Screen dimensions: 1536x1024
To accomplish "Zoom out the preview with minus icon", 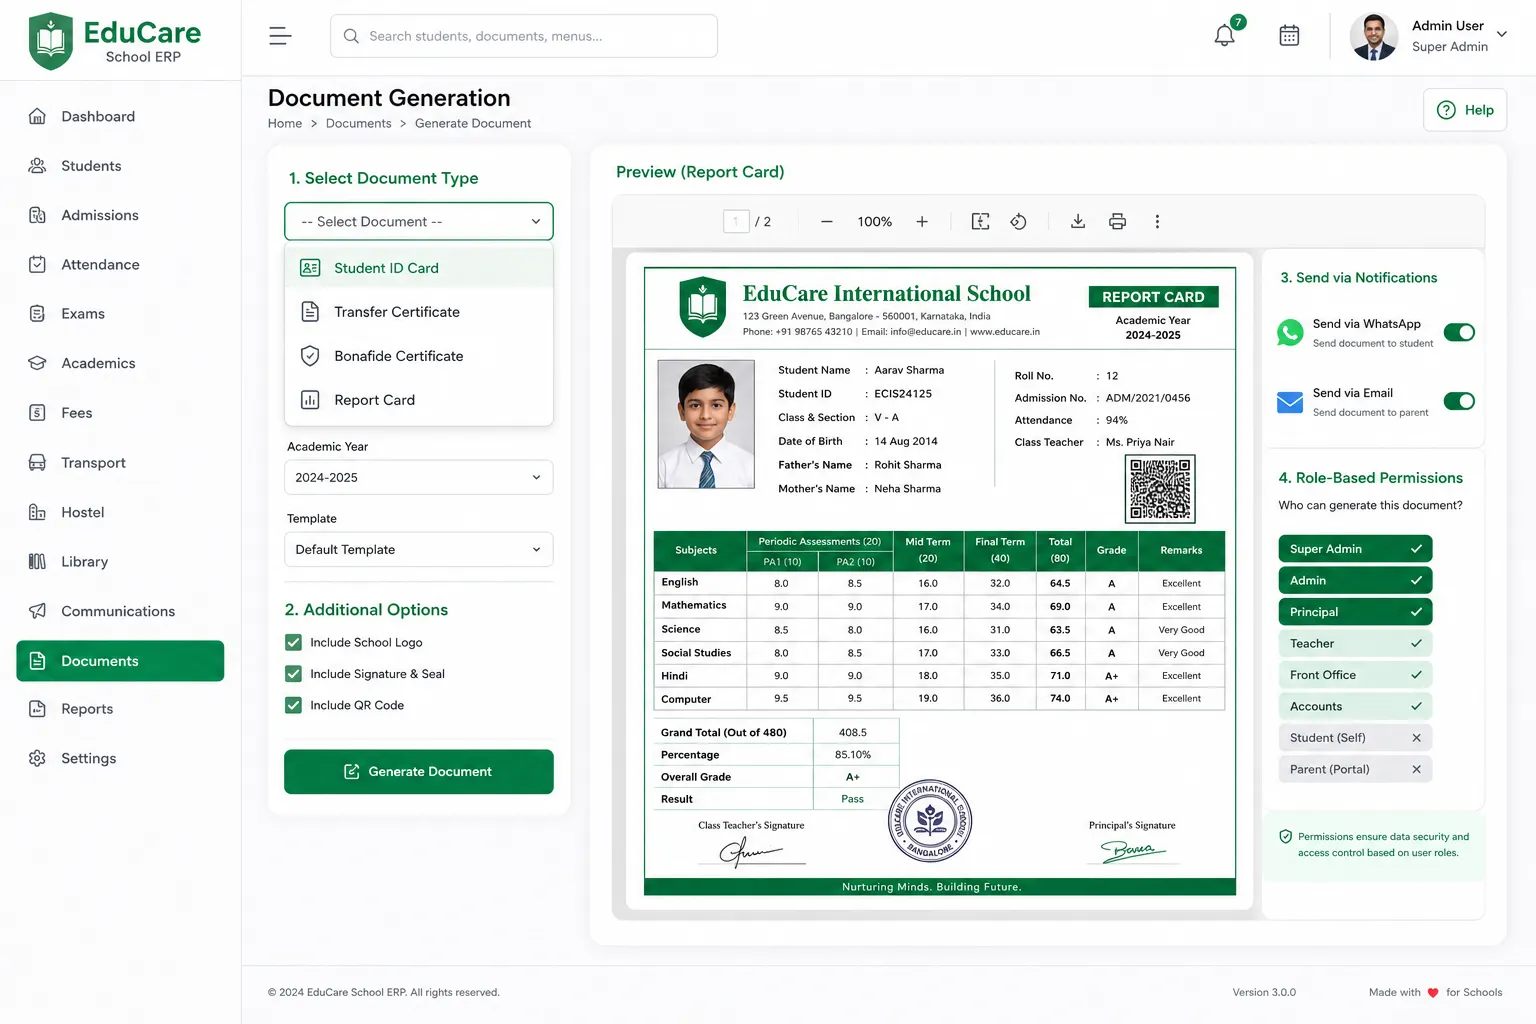I will click(x=827, y=222).
